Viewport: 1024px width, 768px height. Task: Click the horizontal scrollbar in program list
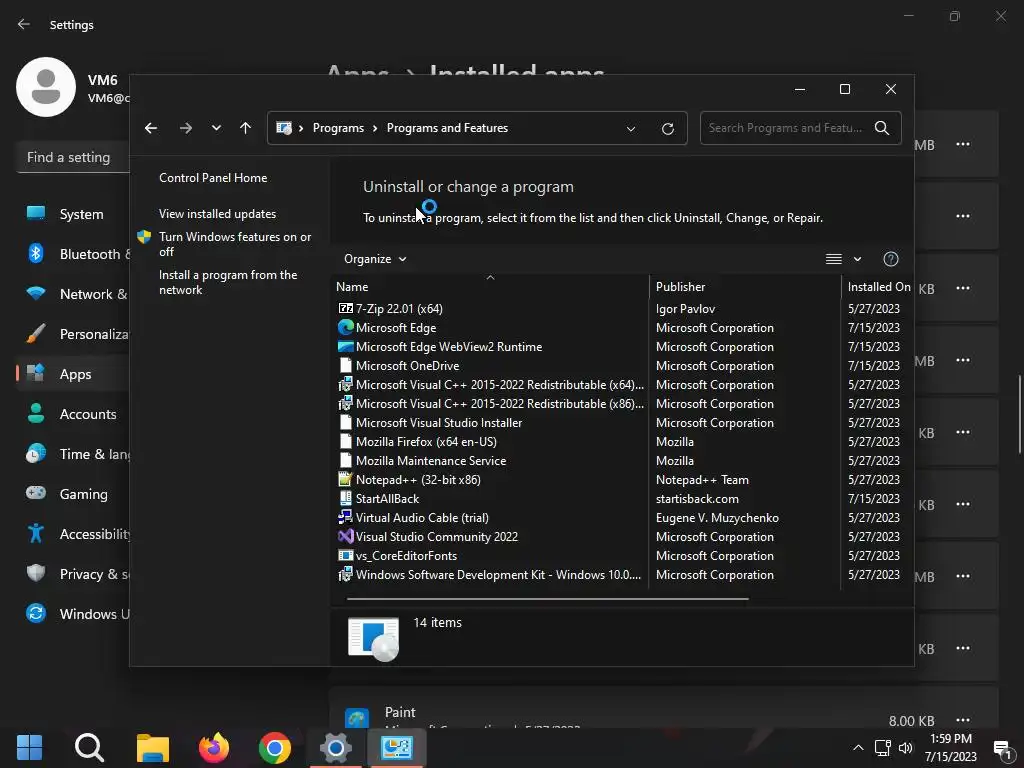coord(547,598)
